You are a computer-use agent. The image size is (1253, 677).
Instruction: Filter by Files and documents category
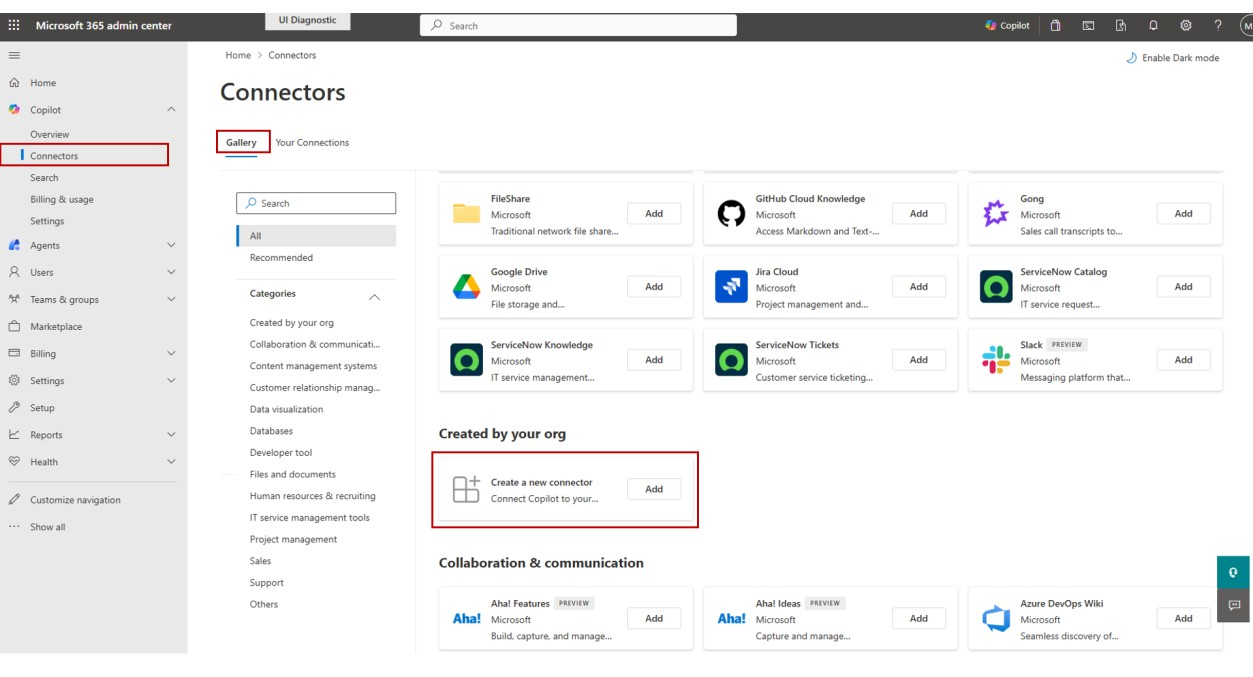[293, 474]
